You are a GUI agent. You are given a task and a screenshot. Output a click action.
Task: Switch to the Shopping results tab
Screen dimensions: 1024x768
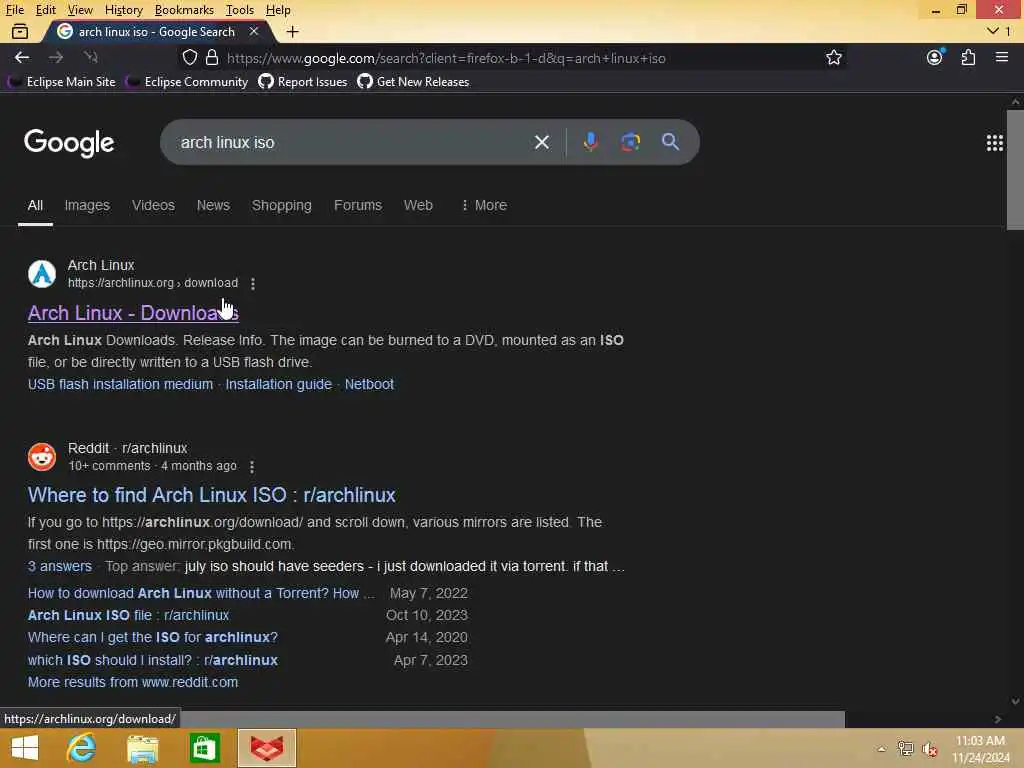pos(281,205)
